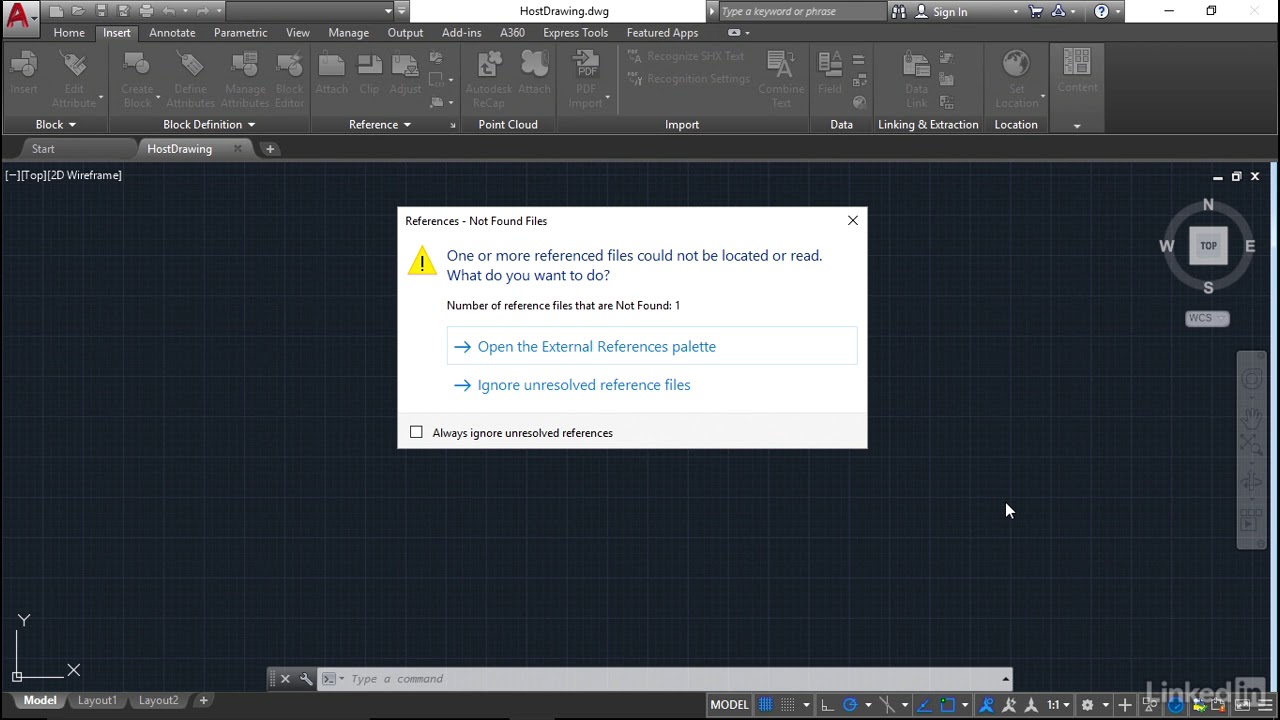Open the Help question mark icon
The width and height of the screenshot is (1280, 720).
coord(1101,12)
